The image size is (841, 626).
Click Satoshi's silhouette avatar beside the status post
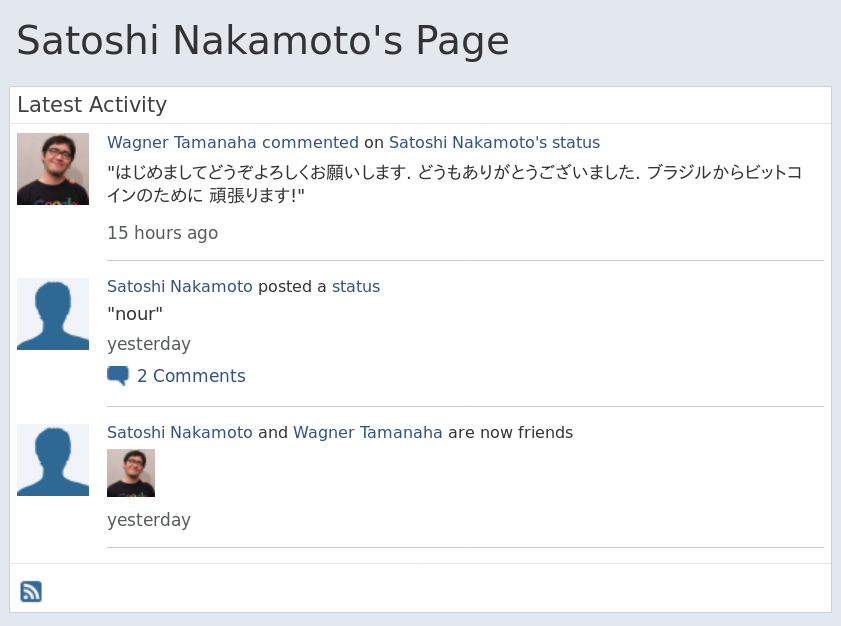[x=53, y=314]
